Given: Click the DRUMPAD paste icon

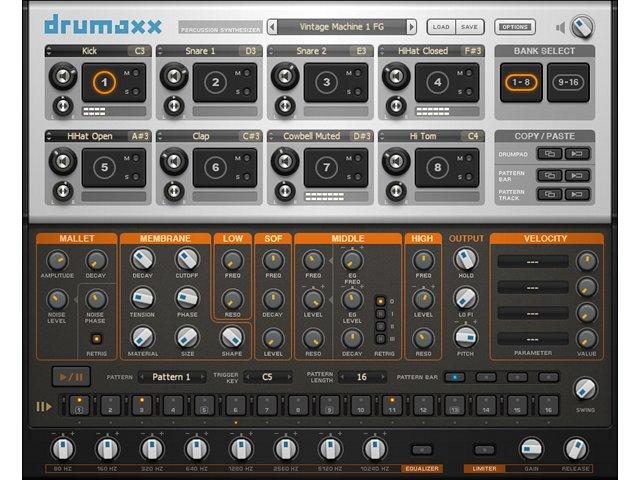Looking at the screenshot, I should pyautogui.click(x=577, y=154).
